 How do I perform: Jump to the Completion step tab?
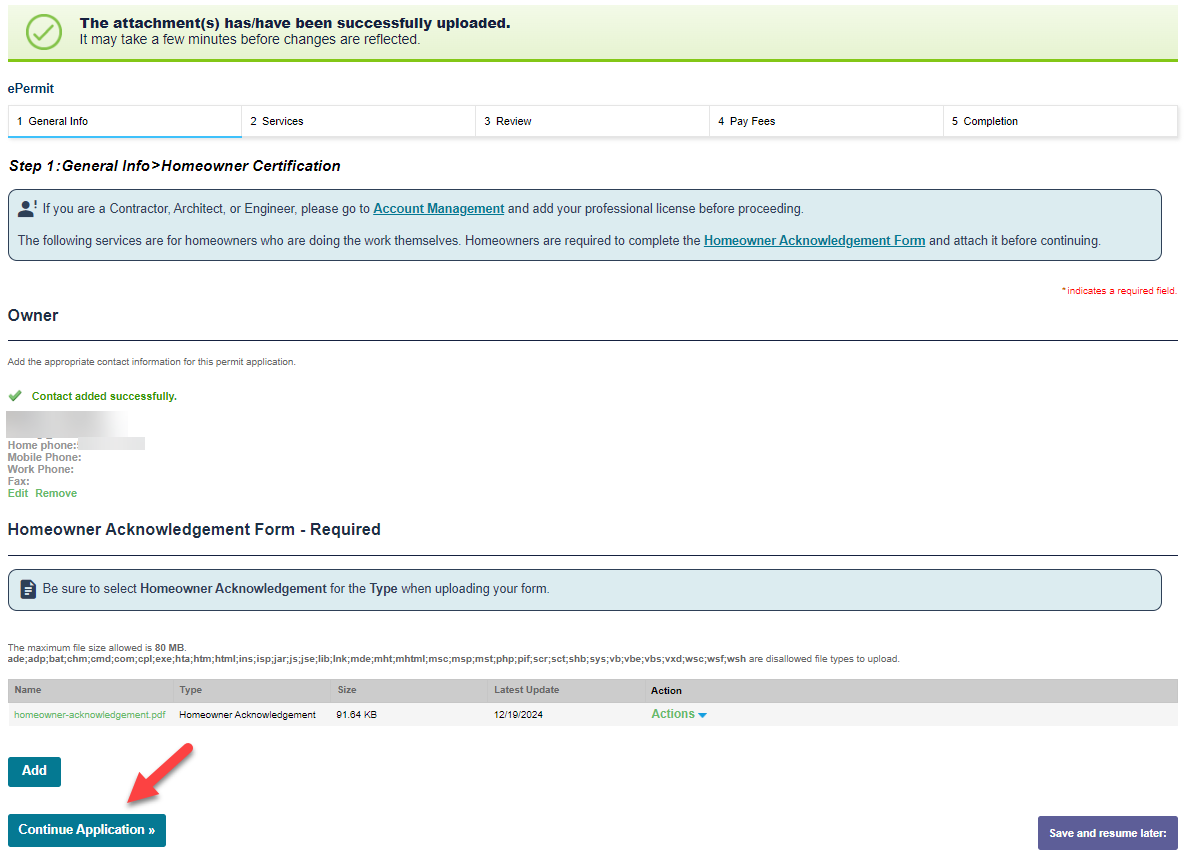point(1060,121)
